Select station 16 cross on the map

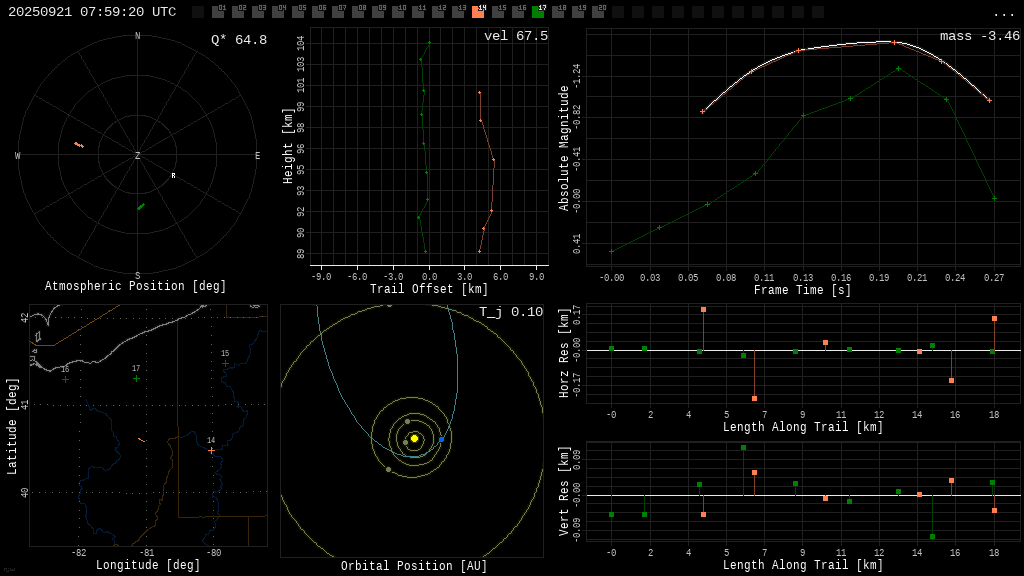[x=65, y=380]
